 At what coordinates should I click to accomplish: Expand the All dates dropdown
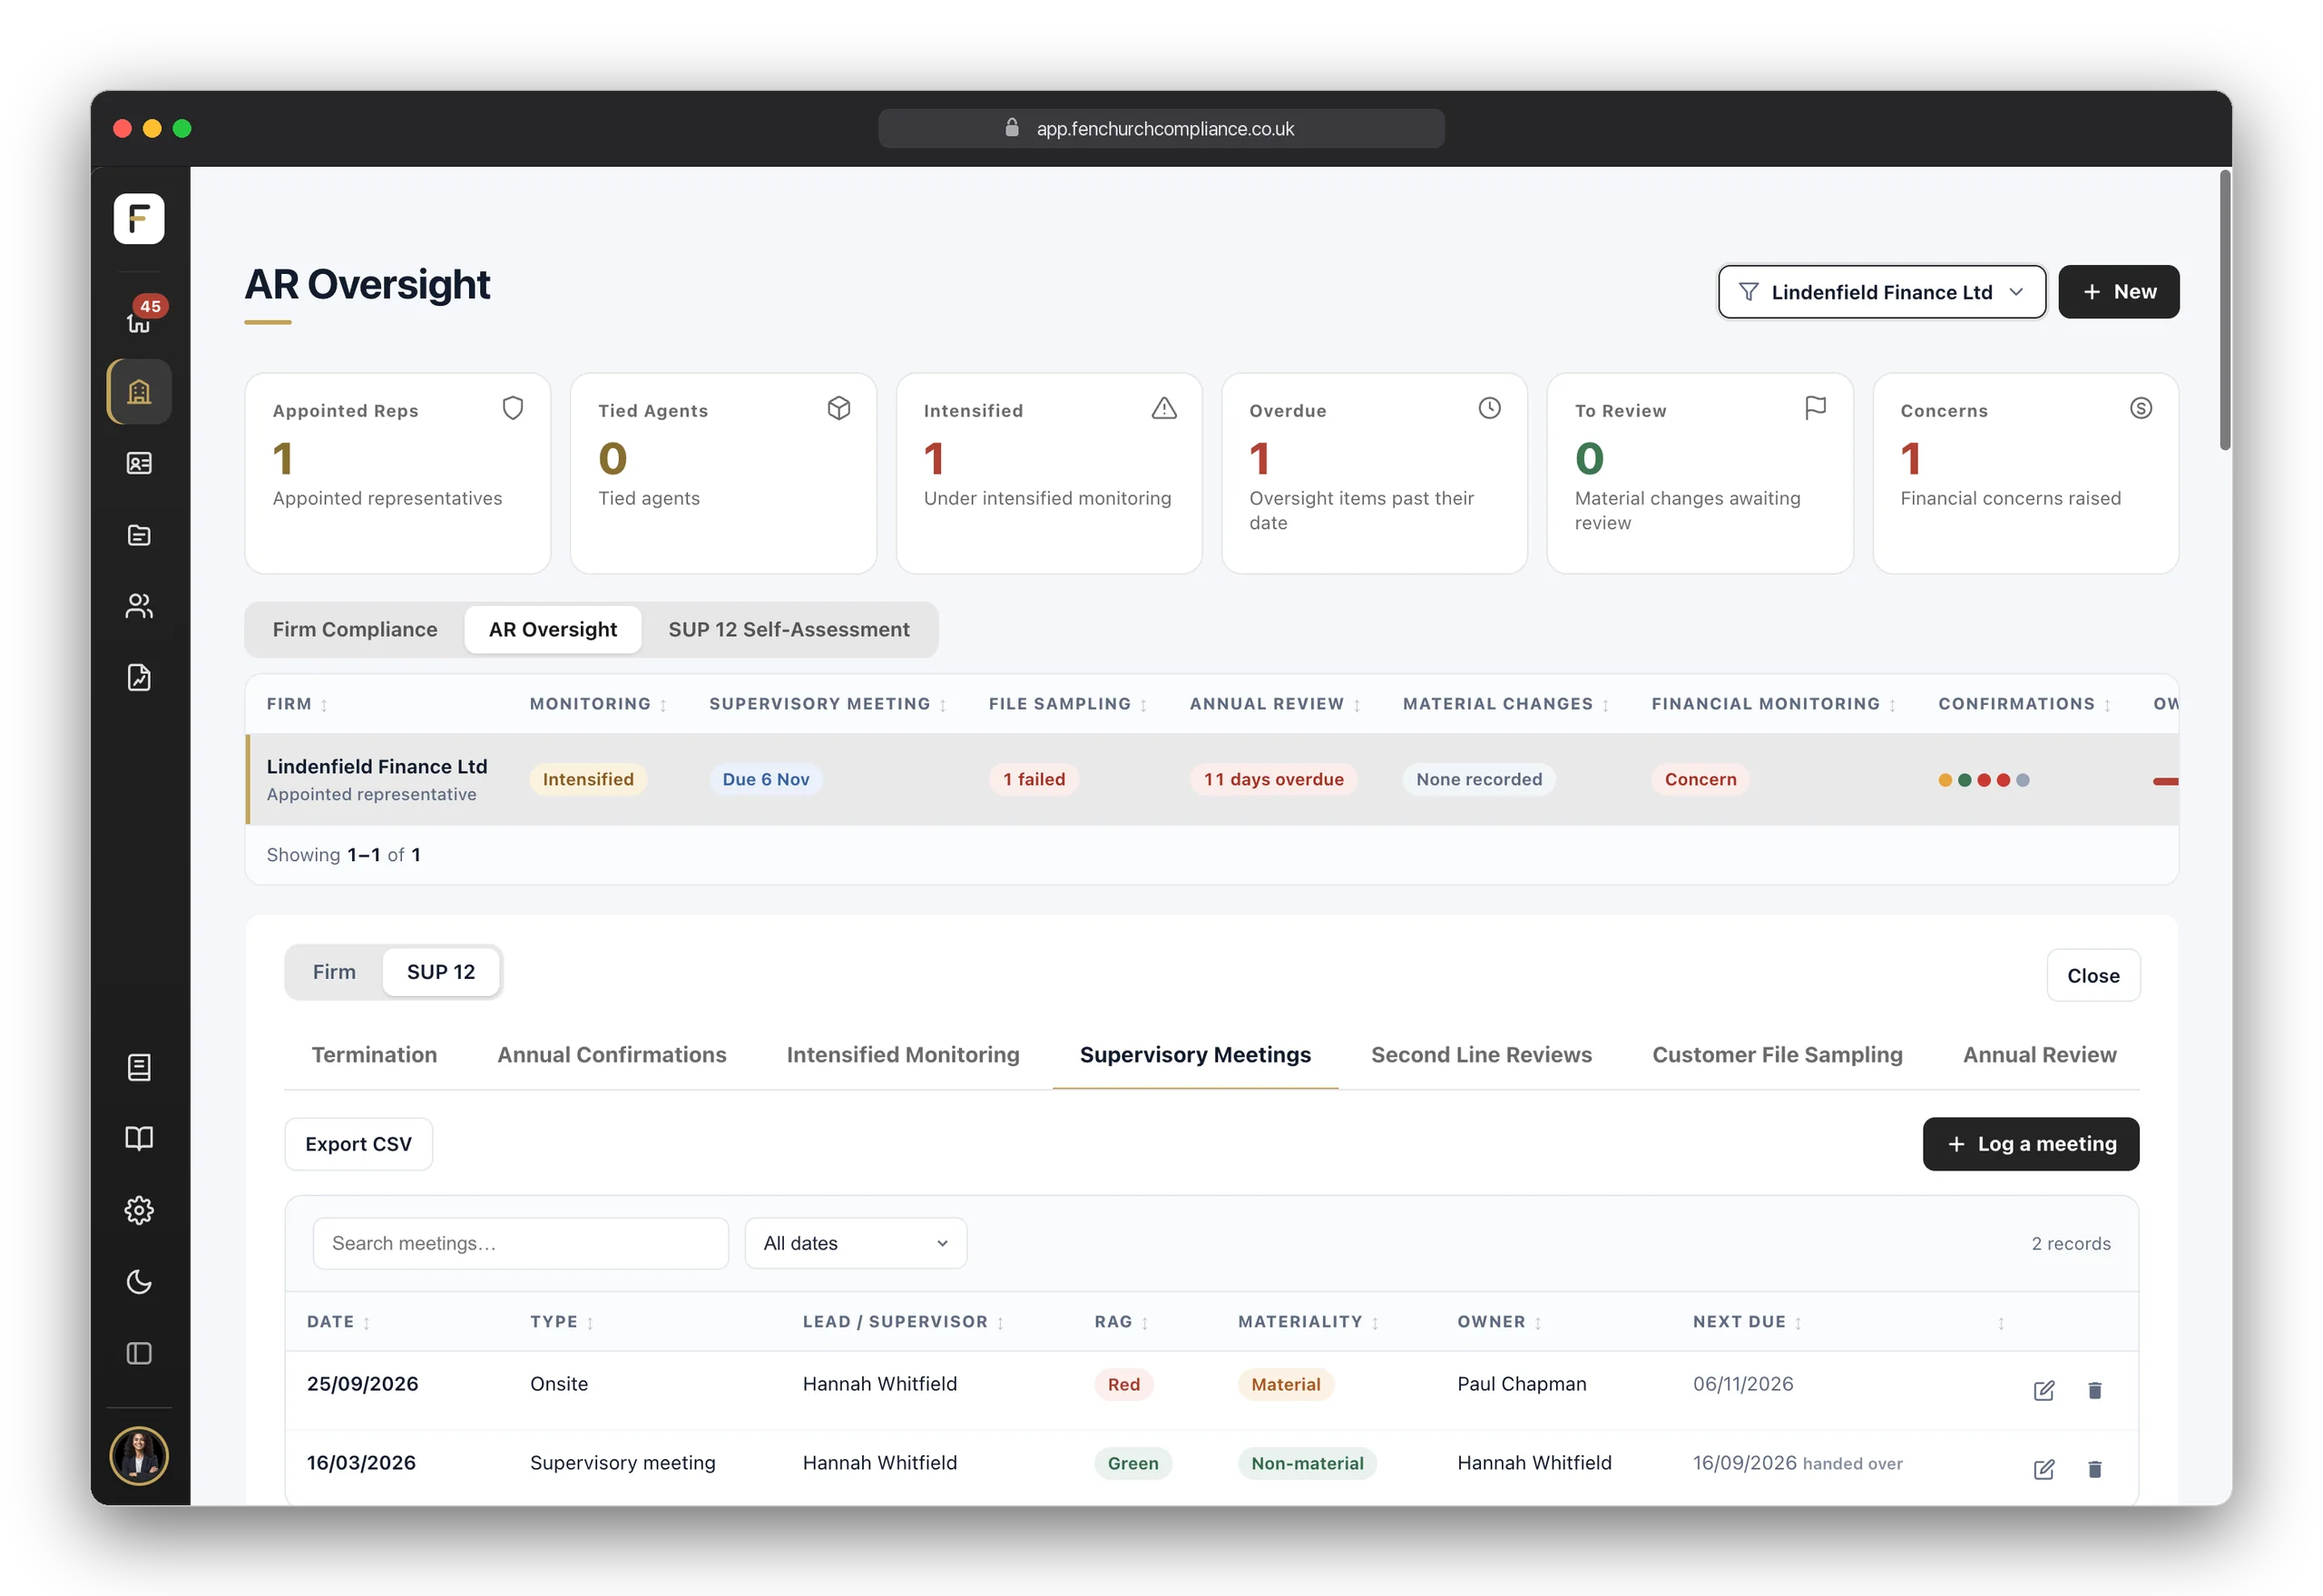(855, 1243)
